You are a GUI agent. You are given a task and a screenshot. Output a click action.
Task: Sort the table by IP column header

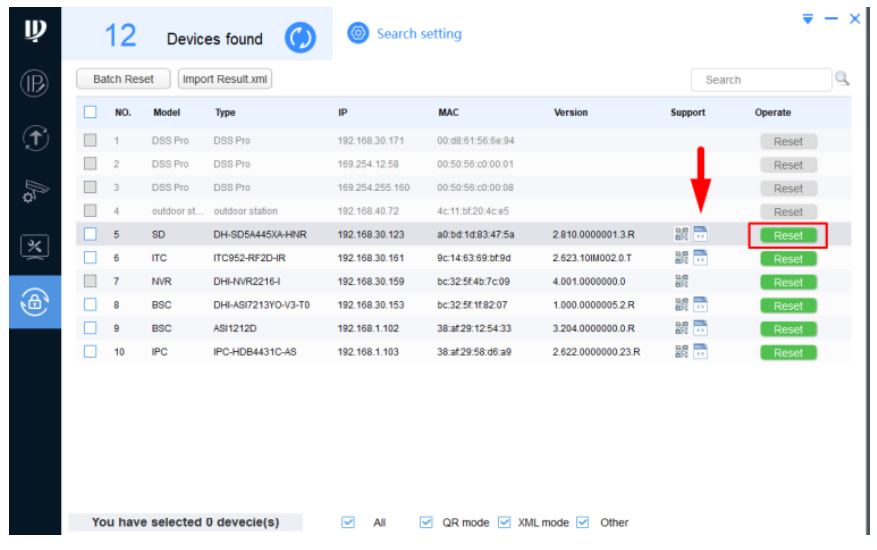(x=343, y=113)
